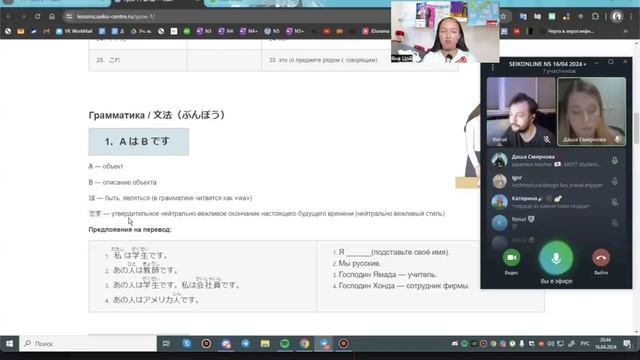Open the mail envelope bookmark icon
The height and width of the screenshot is (360, 640).
[20, 31]
